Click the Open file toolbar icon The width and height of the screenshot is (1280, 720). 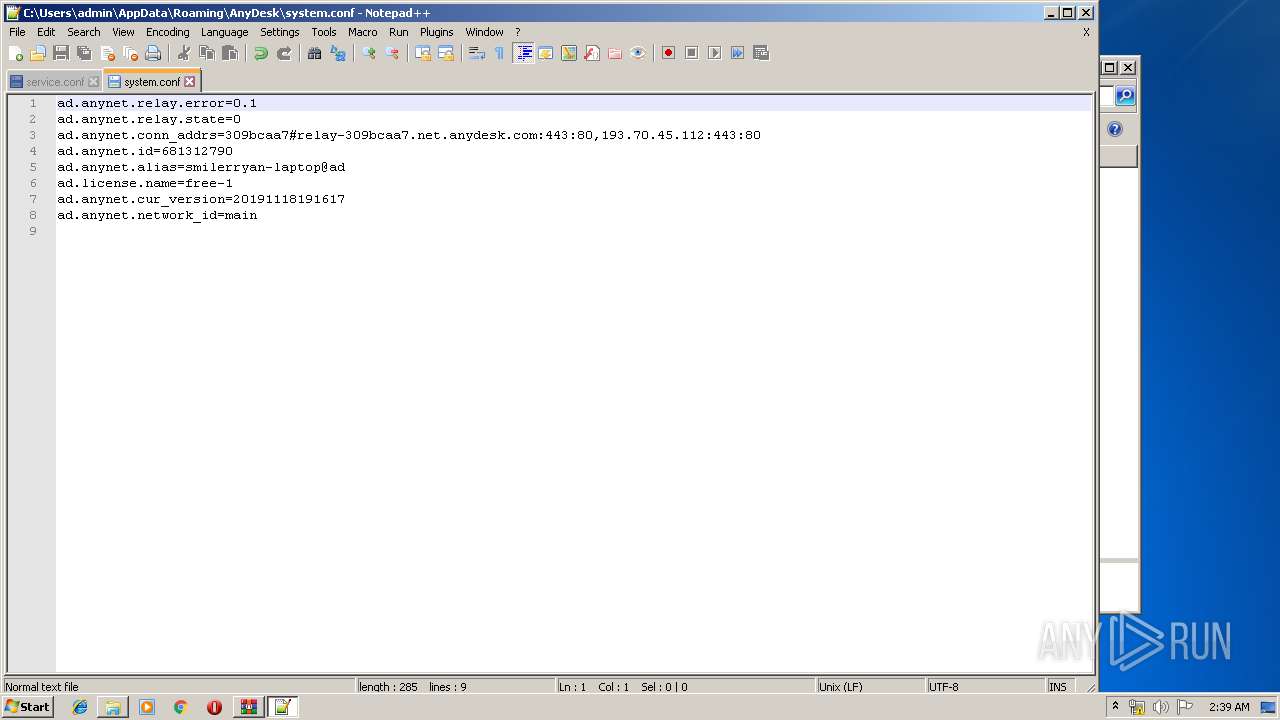pyautogui.click(x=38, y=53)
